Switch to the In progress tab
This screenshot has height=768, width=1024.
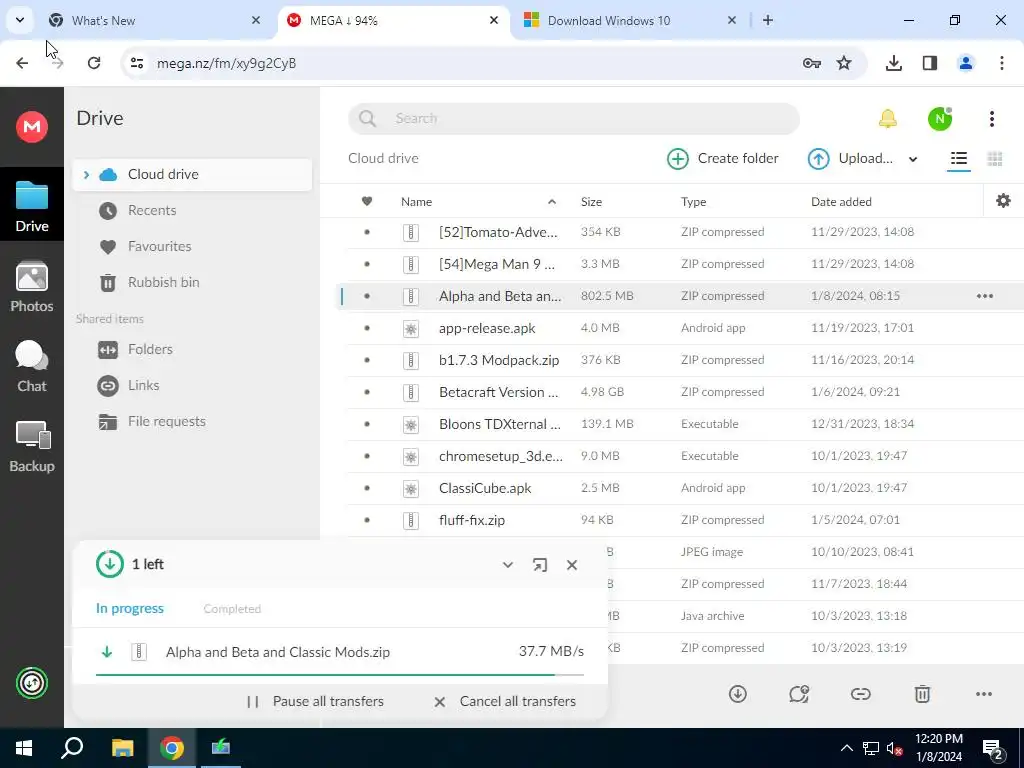pos(129,609)
